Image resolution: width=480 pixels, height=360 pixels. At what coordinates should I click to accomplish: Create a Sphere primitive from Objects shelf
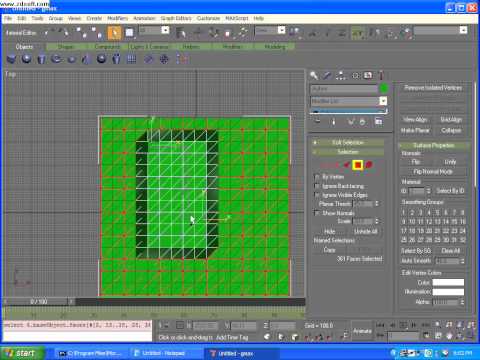pos(26,59)
